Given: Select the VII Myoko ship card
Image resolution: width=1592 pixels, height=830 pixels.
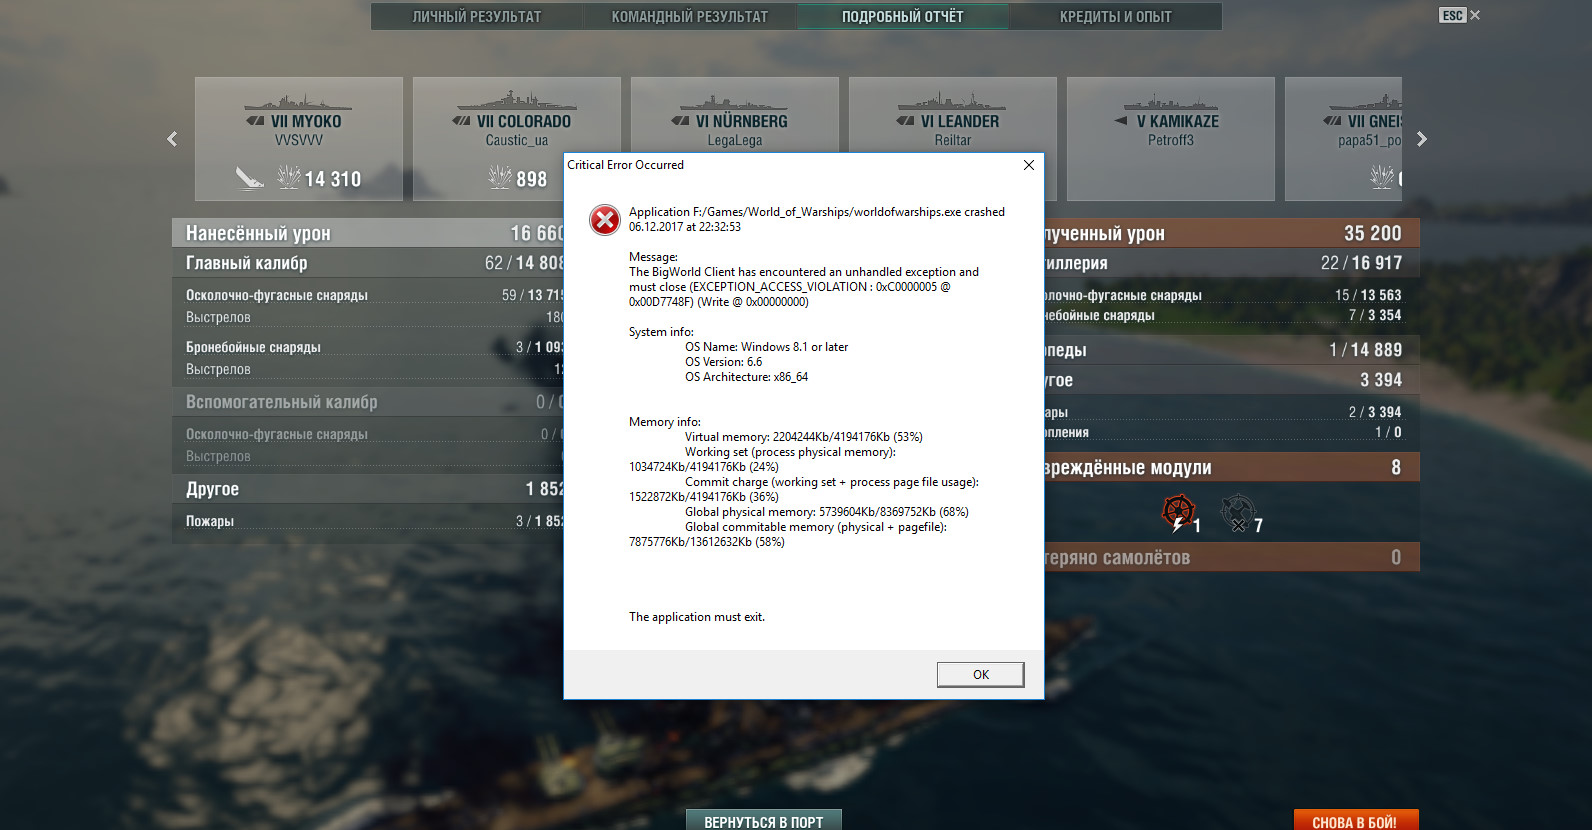Looking at the screenshot, I should (299, 139).
